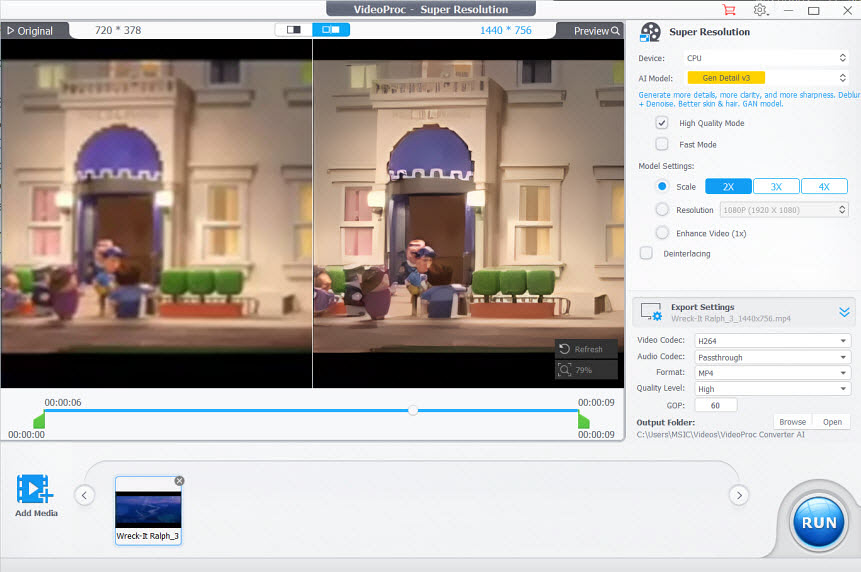Click the 720 * 378 resolution label
861x572 pixels.
[x=118, y=31]
